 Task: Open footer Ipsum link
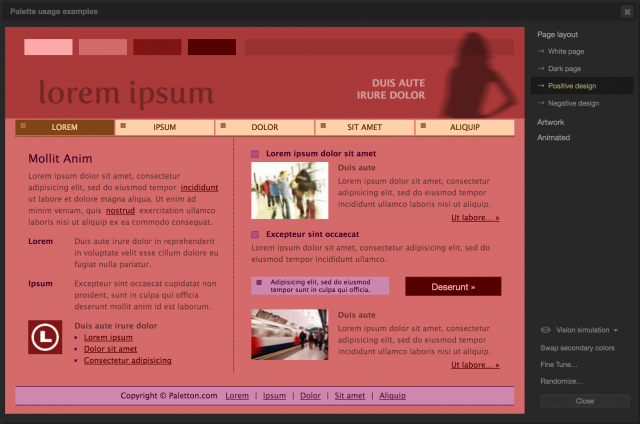point(274,395)
